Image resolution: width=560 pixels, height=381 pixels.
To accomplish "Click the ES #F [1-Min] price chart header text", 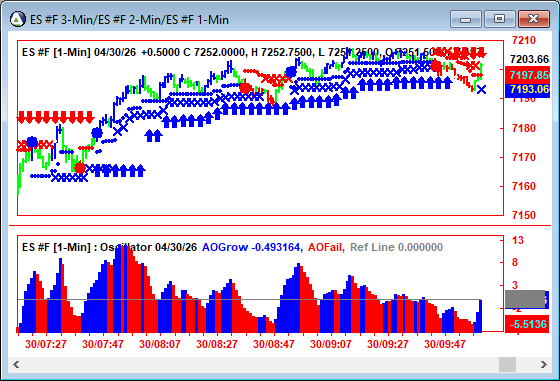I will tap(250, 52).
